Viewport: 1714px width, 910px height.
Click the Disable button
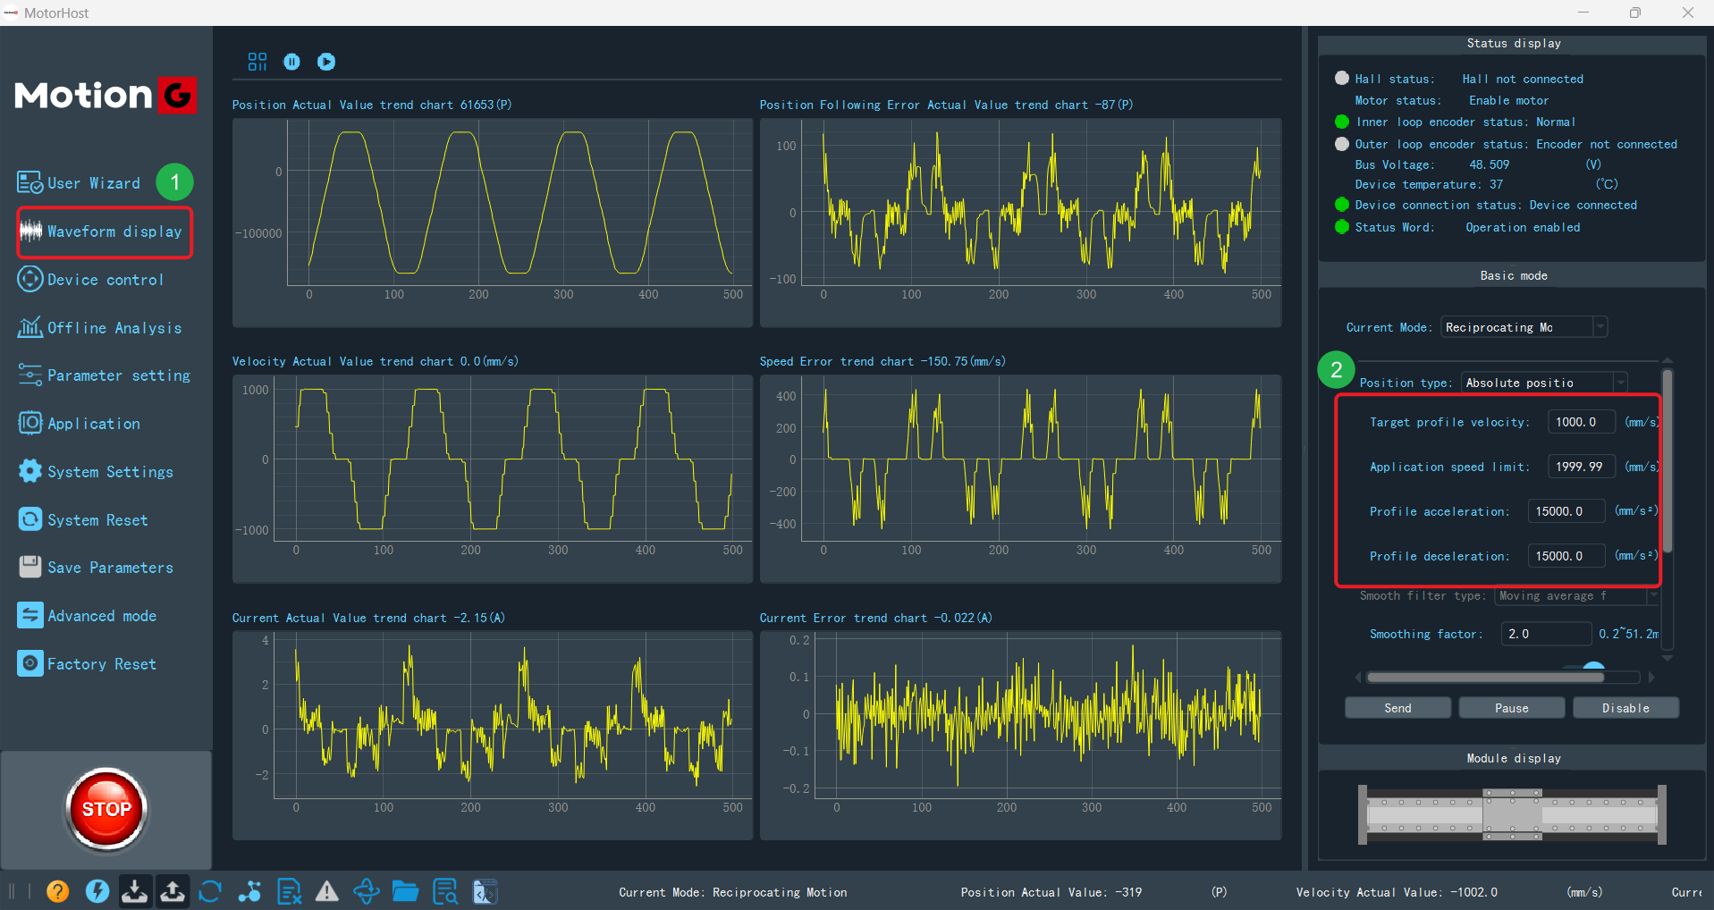(1626, 708)
